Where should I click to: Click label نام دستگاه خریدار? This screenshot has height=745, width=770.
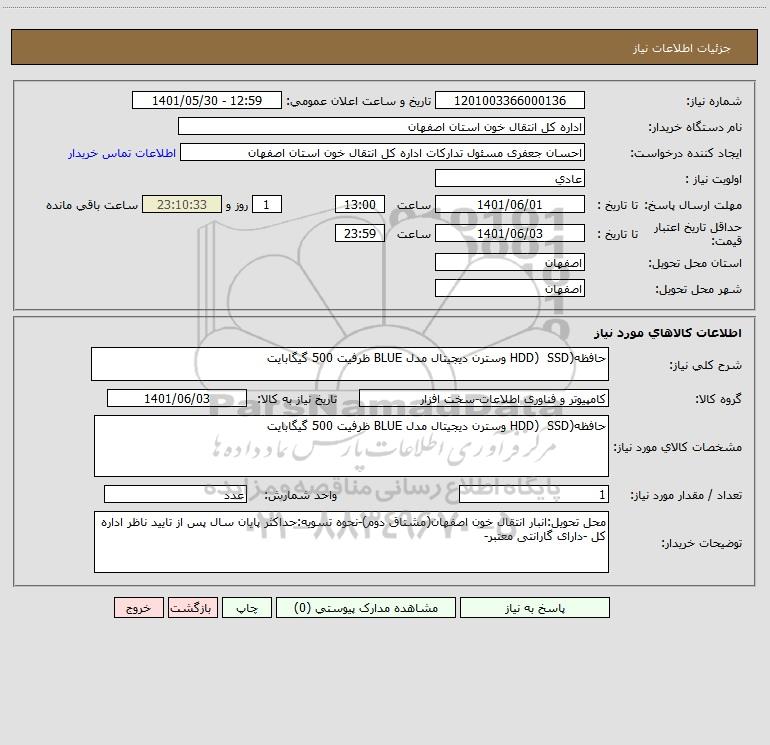click(x=695, y=128)
